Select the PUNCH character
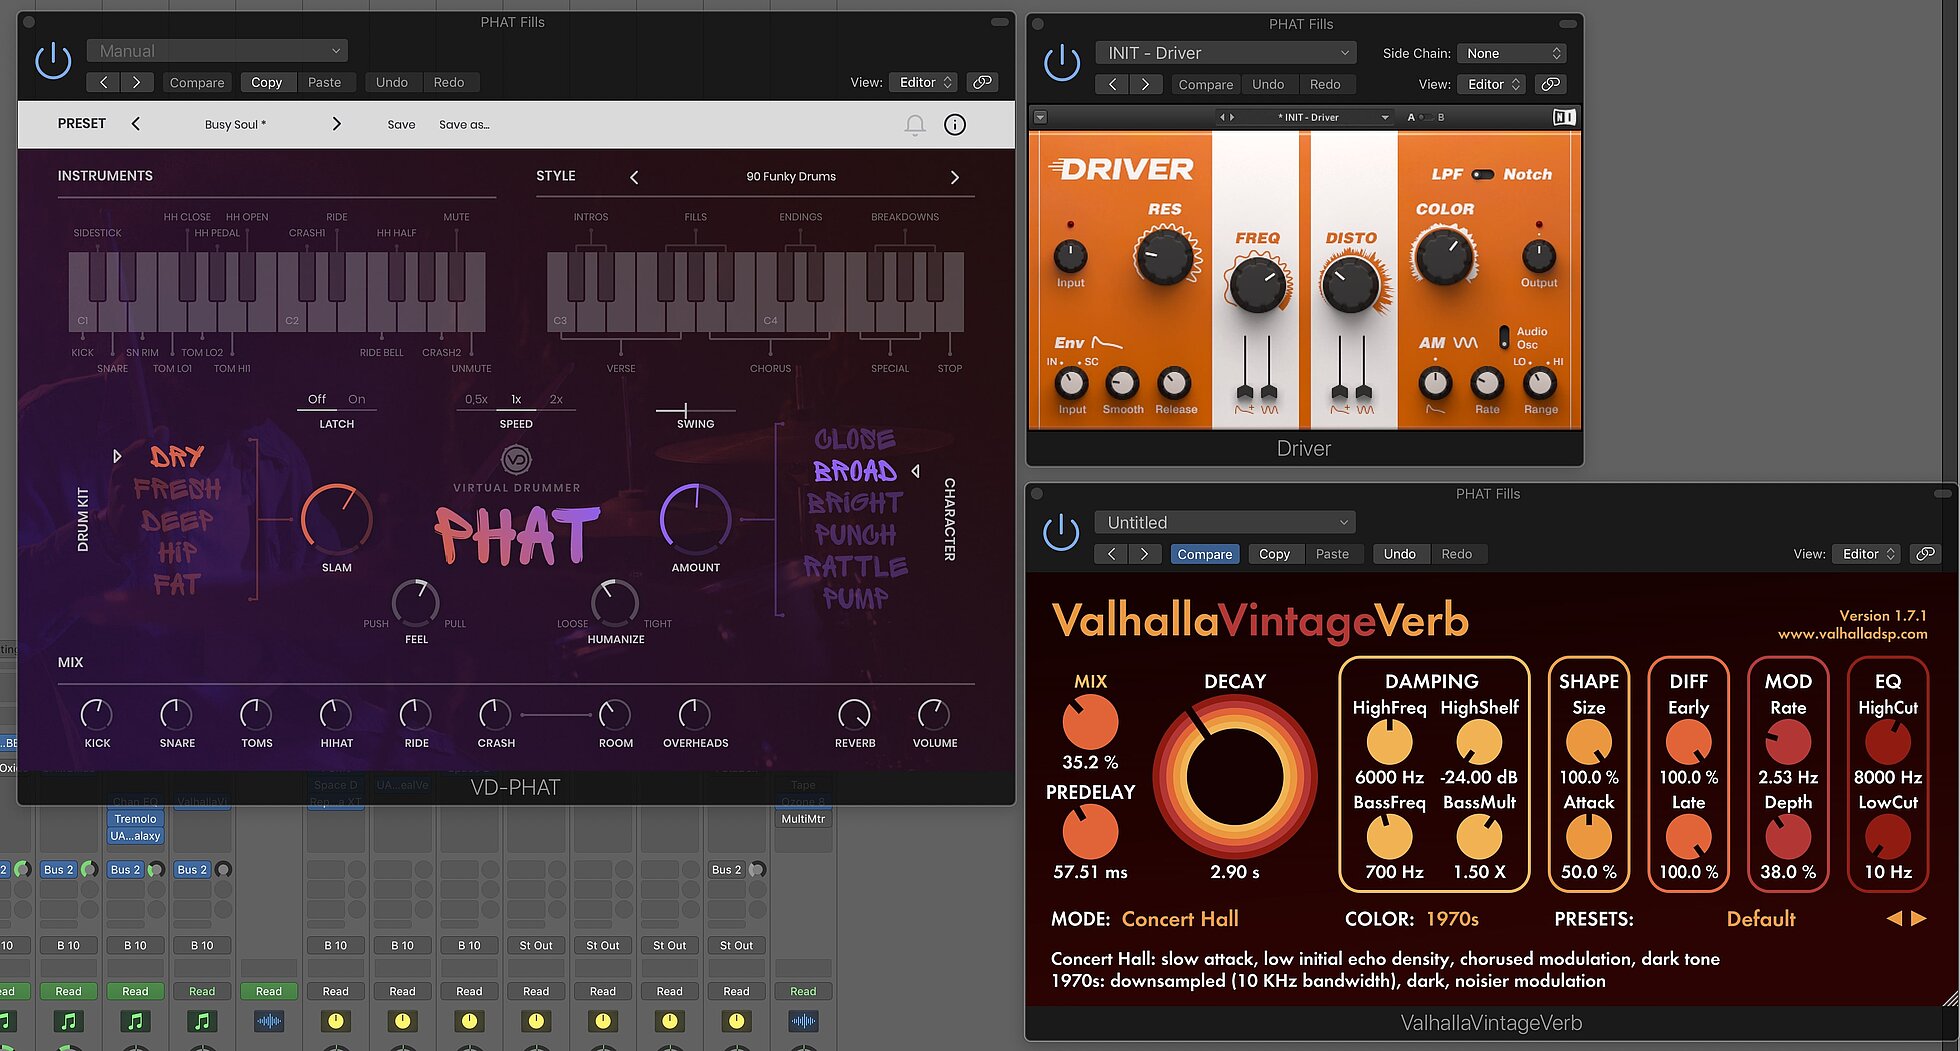 (x=855, y=535)
